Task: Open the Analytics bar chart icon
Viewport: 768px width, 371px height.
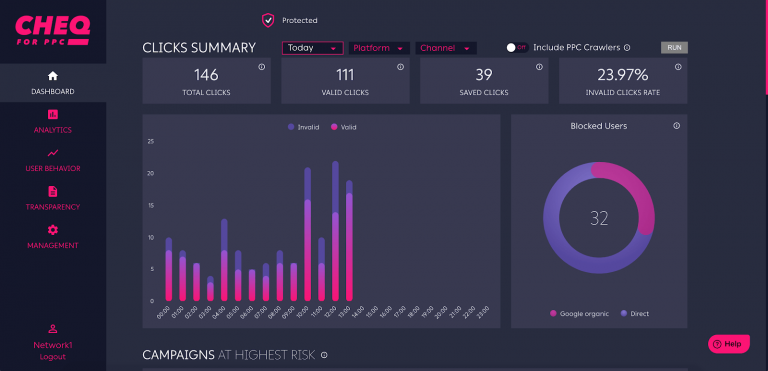Action: [x=53, y=114]
